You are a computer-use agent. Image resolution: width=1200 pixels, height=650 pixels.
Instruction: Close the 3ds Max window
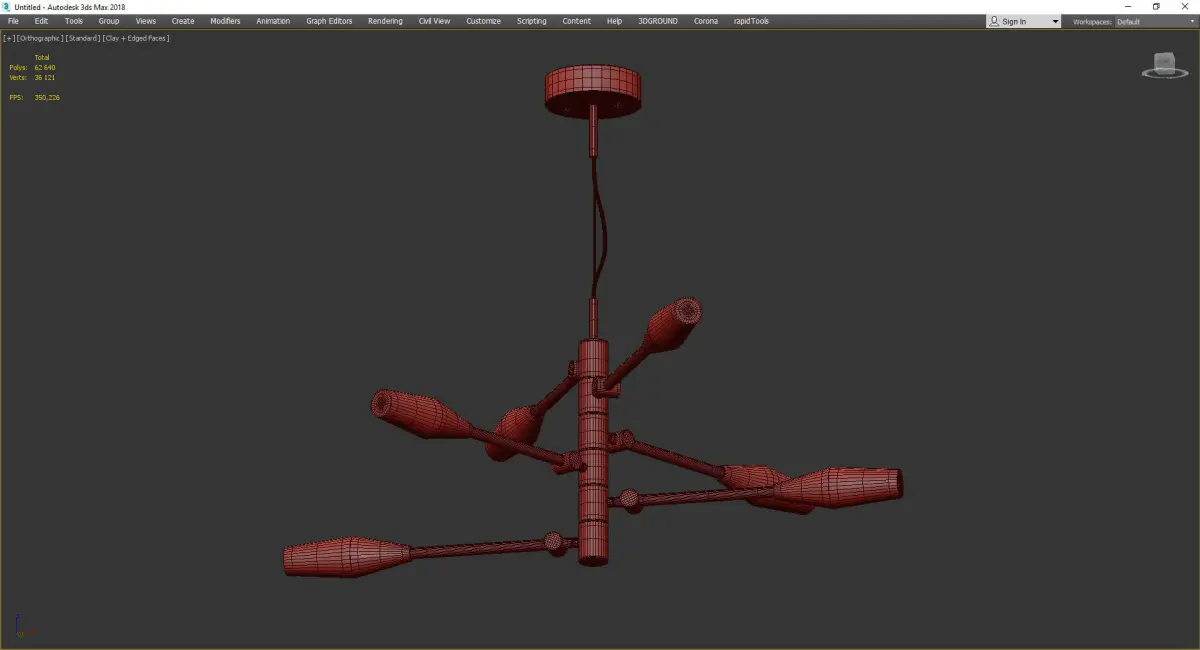click(x=1185, y=6)
